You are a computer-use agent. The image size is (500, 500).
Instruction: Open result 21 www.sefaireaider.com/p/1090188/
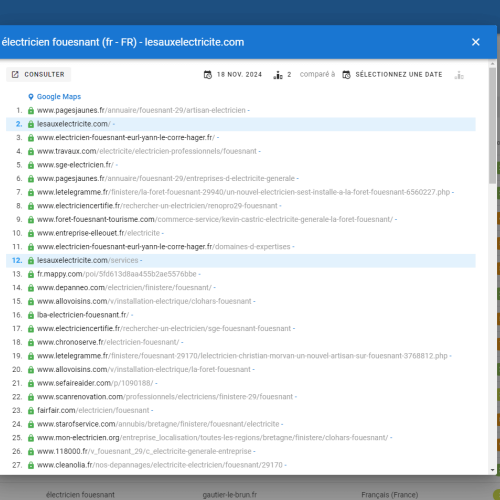tap(95, 383)
